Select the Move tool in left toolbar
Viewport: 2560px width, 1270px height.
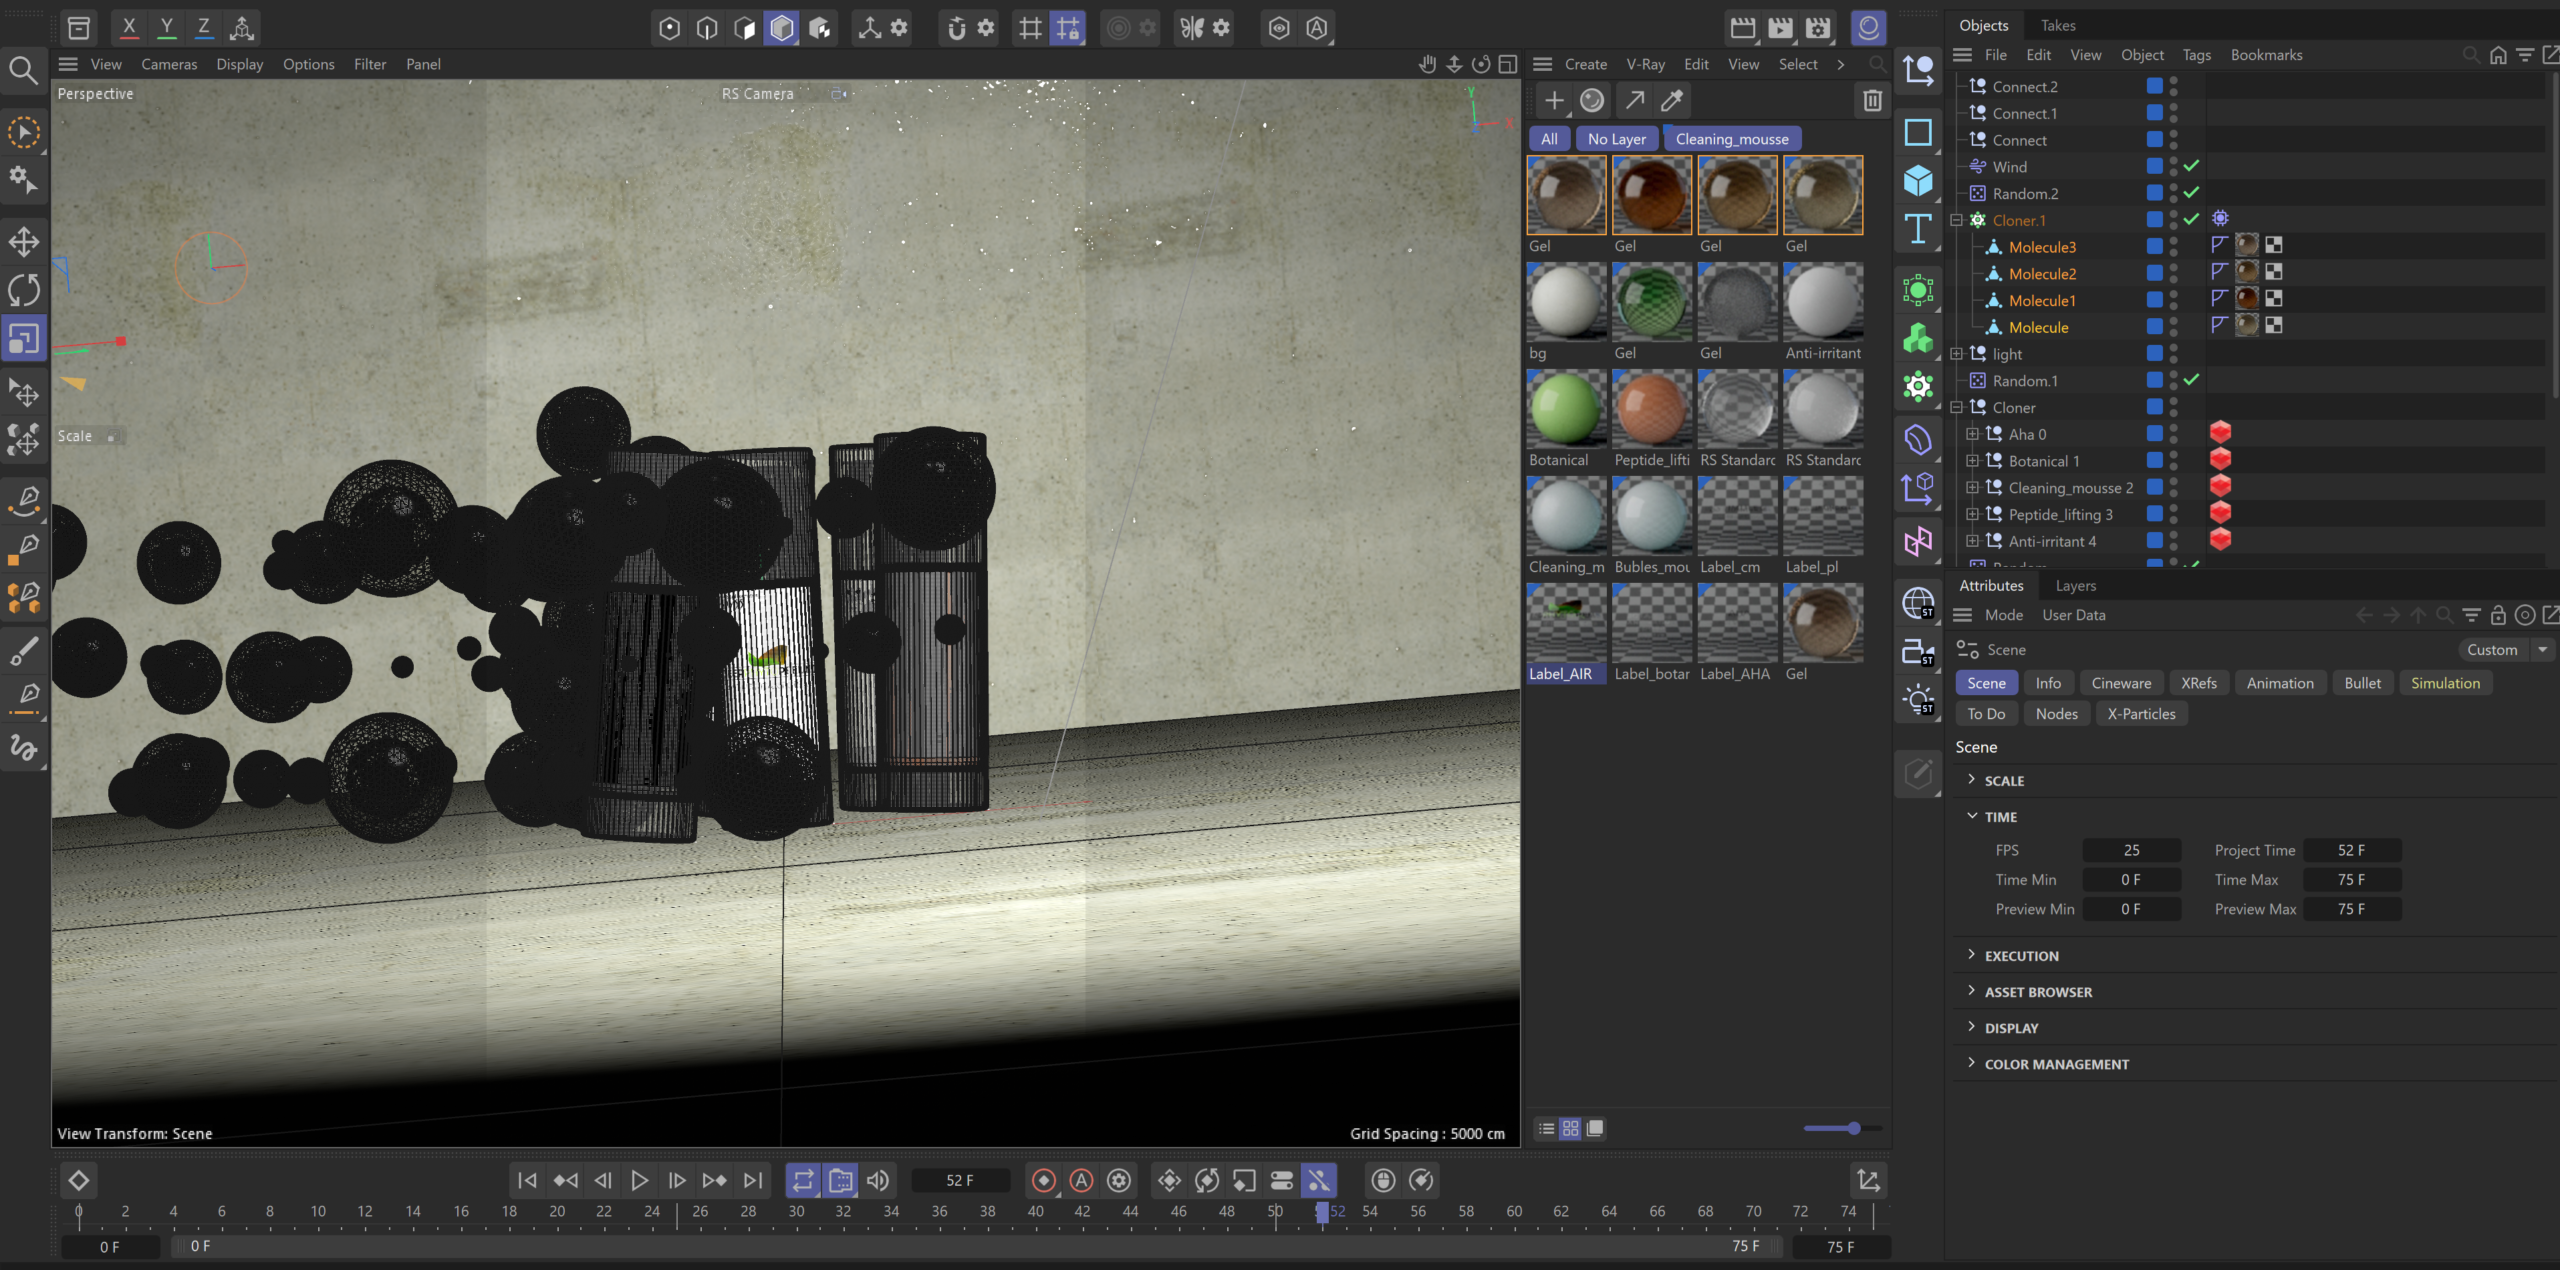coord(24,241)
